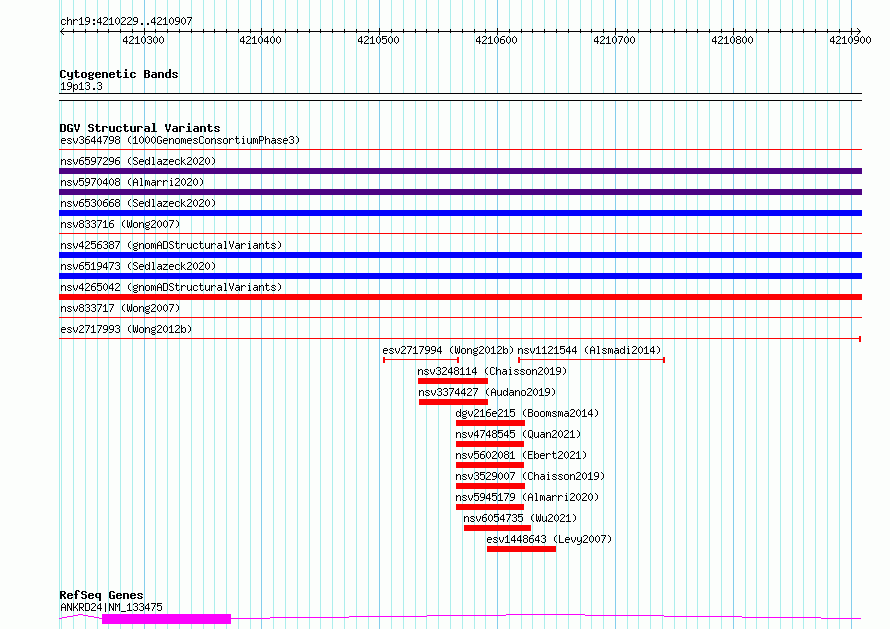The image size is (890, 629).
Task: Click the thin red span under nsv1121544
Action: 591,360
